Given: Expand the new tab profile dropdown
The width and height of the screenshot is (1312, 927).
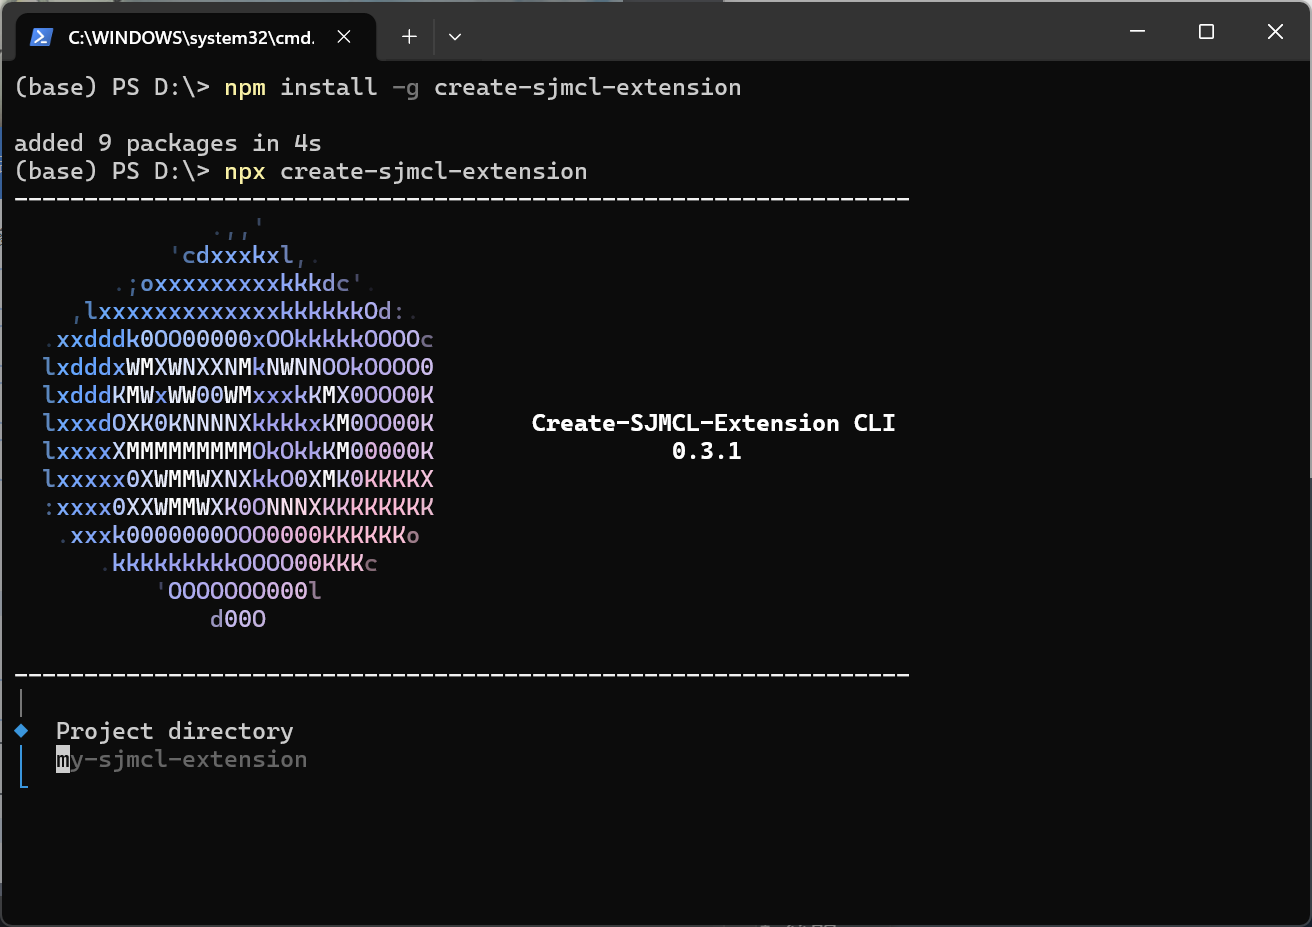Looking at the screenshot, I should (455, 37).
